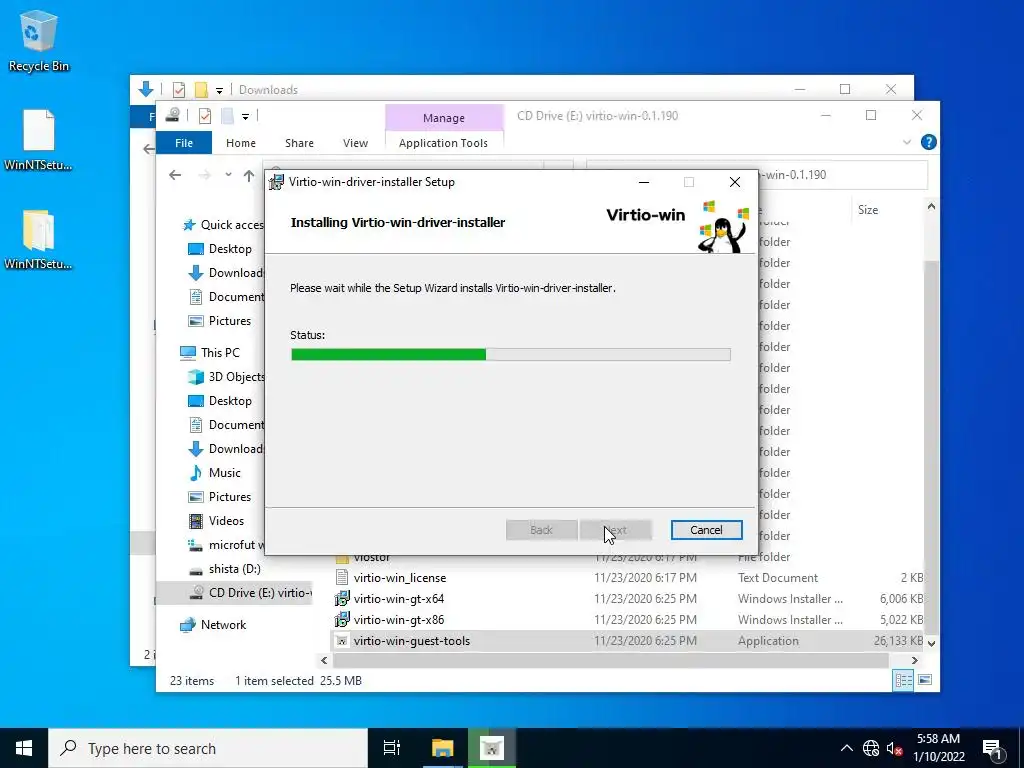Open Task View from the taskbar
This screenshot has height=768, width=1024.
click(392, 748)
